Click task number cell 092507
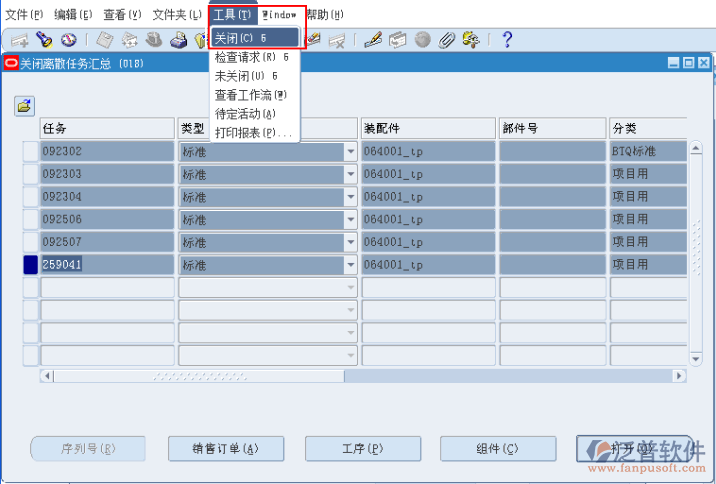 coord(107,242)
